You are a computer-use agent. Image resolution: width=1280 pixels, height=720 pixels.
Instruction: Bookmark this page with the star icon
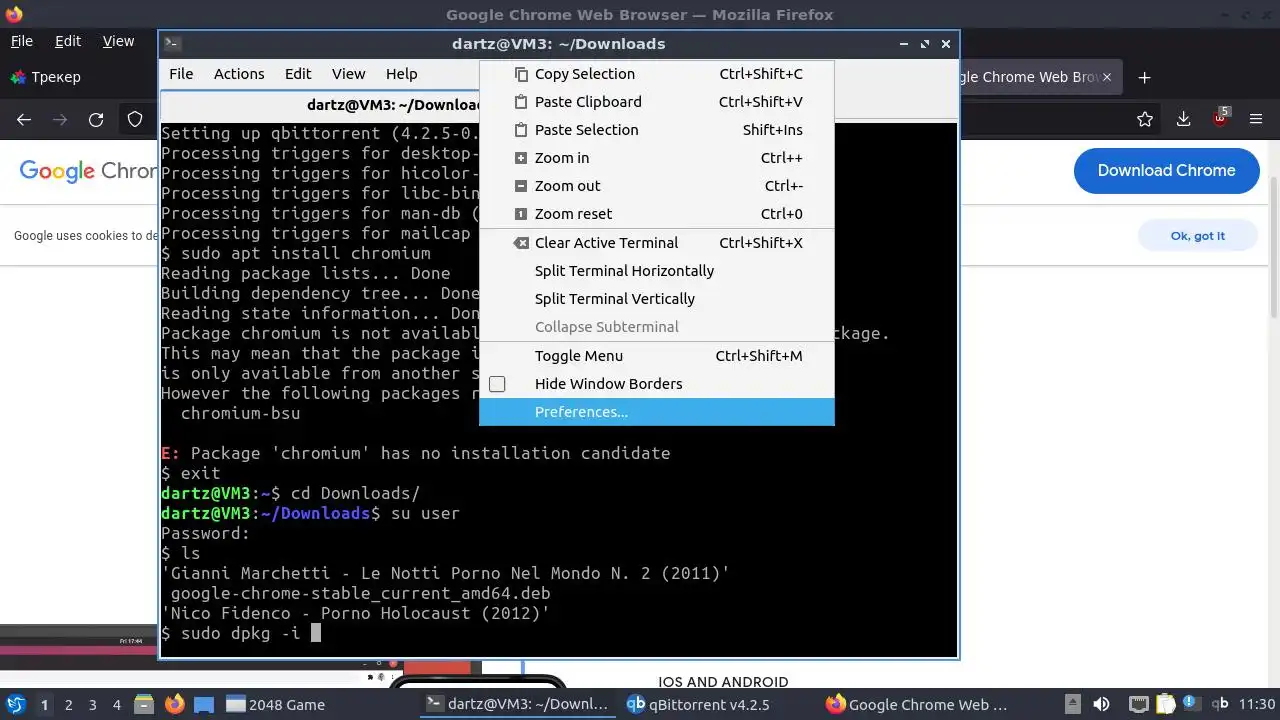tap(1145, 119)
